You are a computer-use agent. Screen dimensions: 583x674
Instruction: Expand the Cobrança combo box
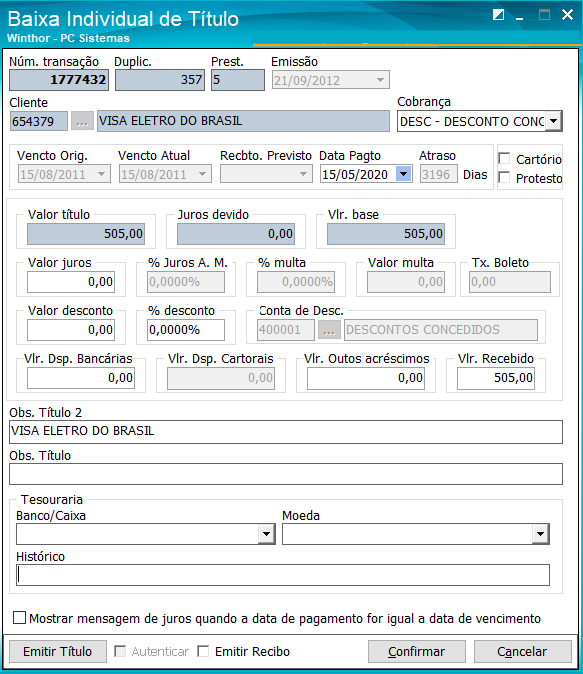(554, 121)
